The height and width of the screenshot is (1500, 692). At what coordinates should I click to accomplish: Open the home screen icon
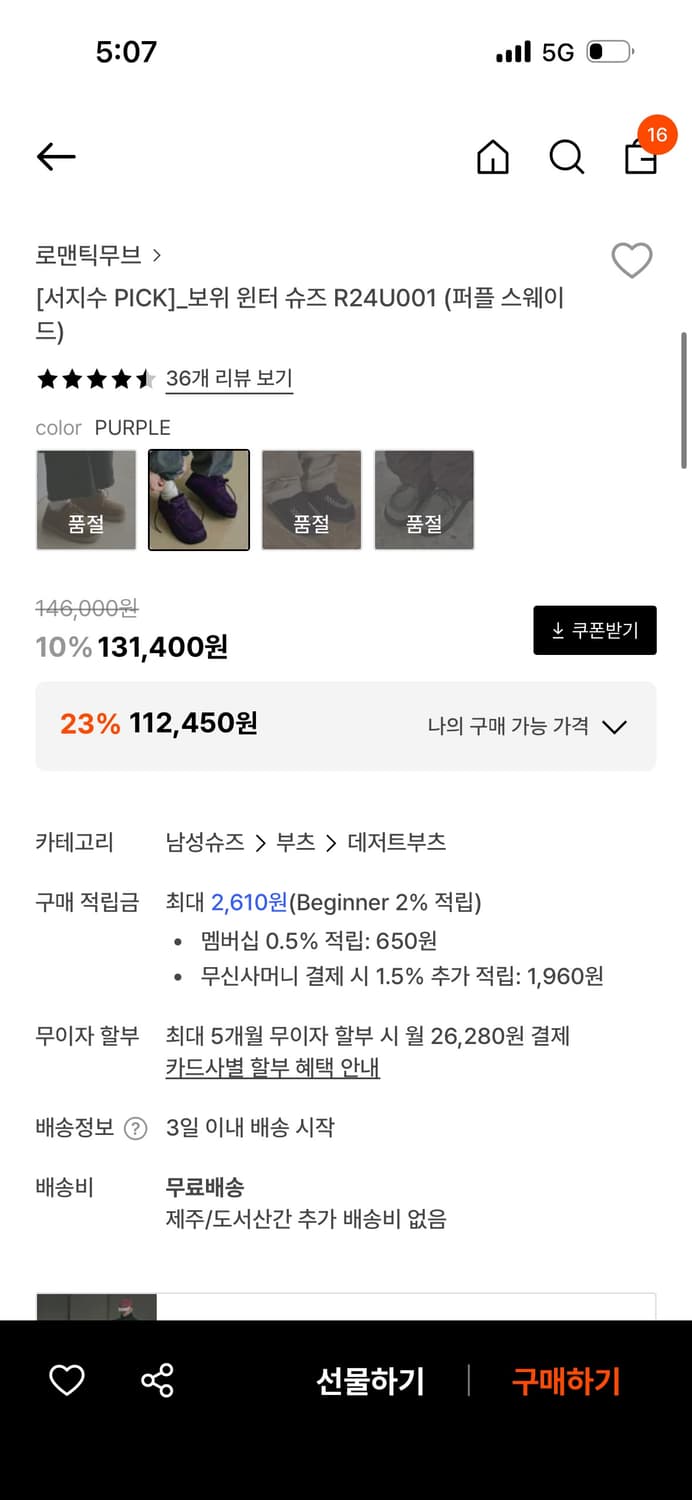click(x=492, y=157)
